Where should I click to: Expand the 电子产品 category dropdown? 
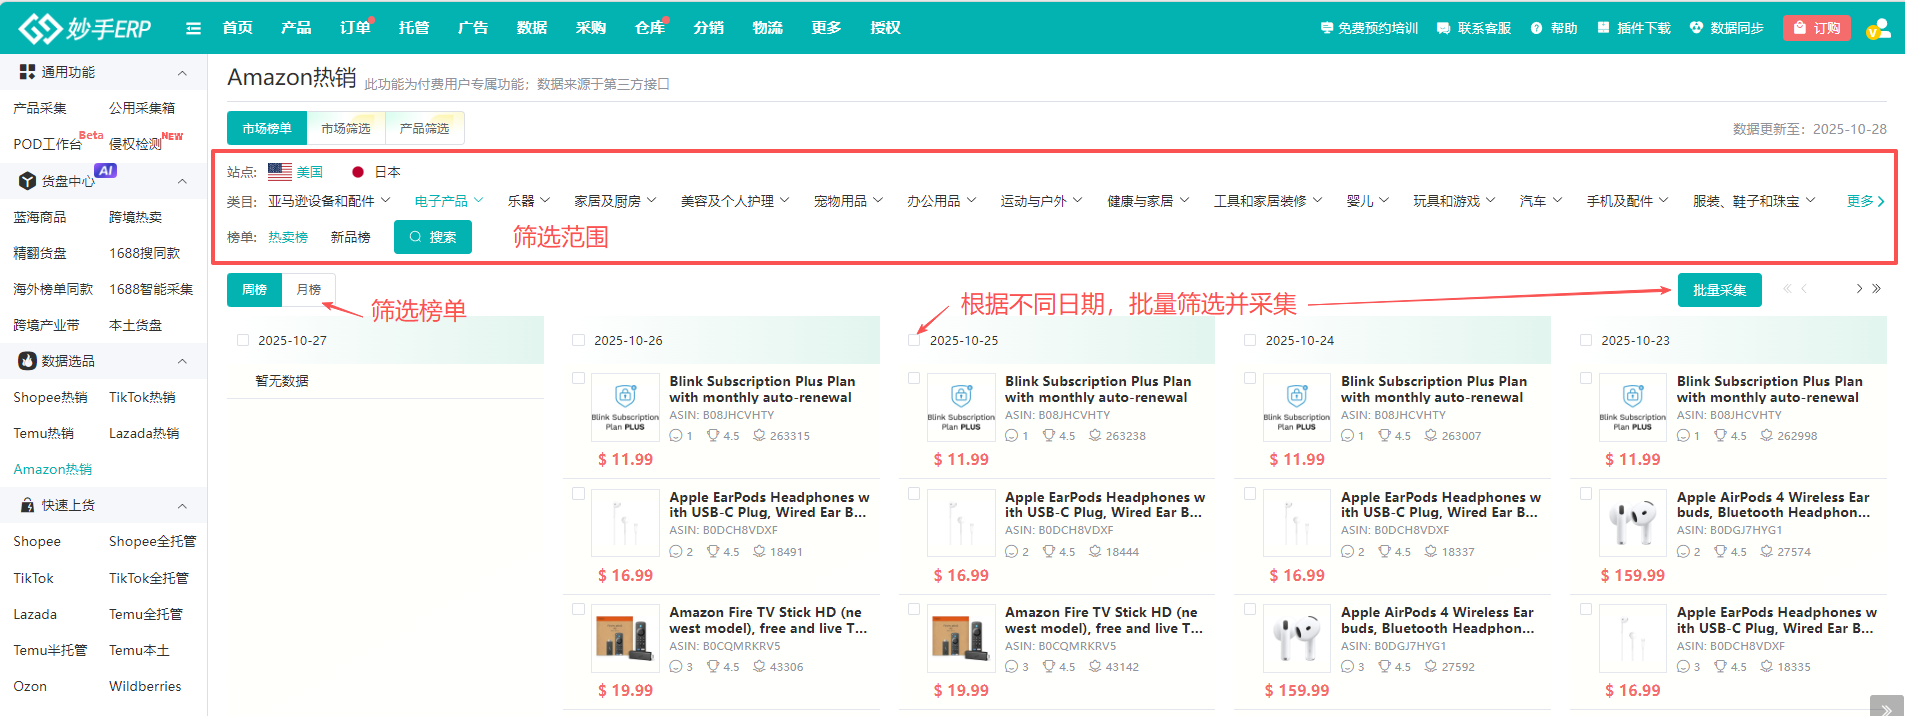449,201
